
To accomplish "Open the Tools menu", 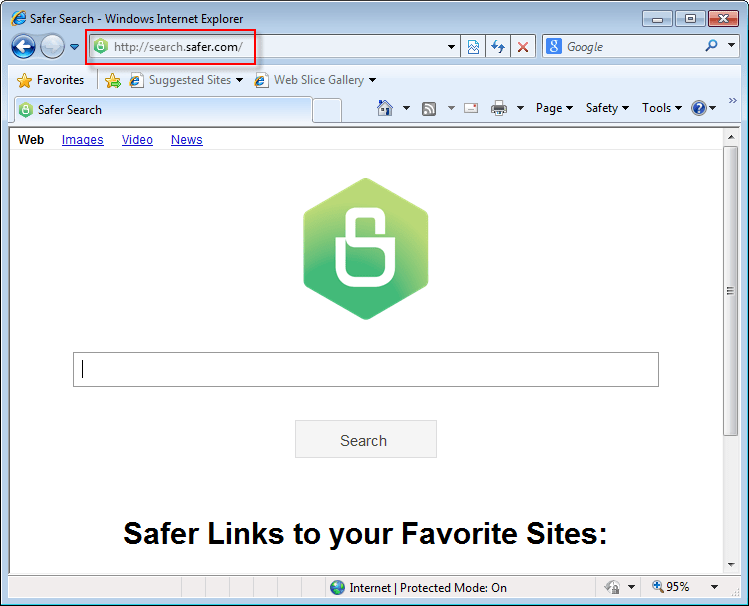I will coord(662,108).
